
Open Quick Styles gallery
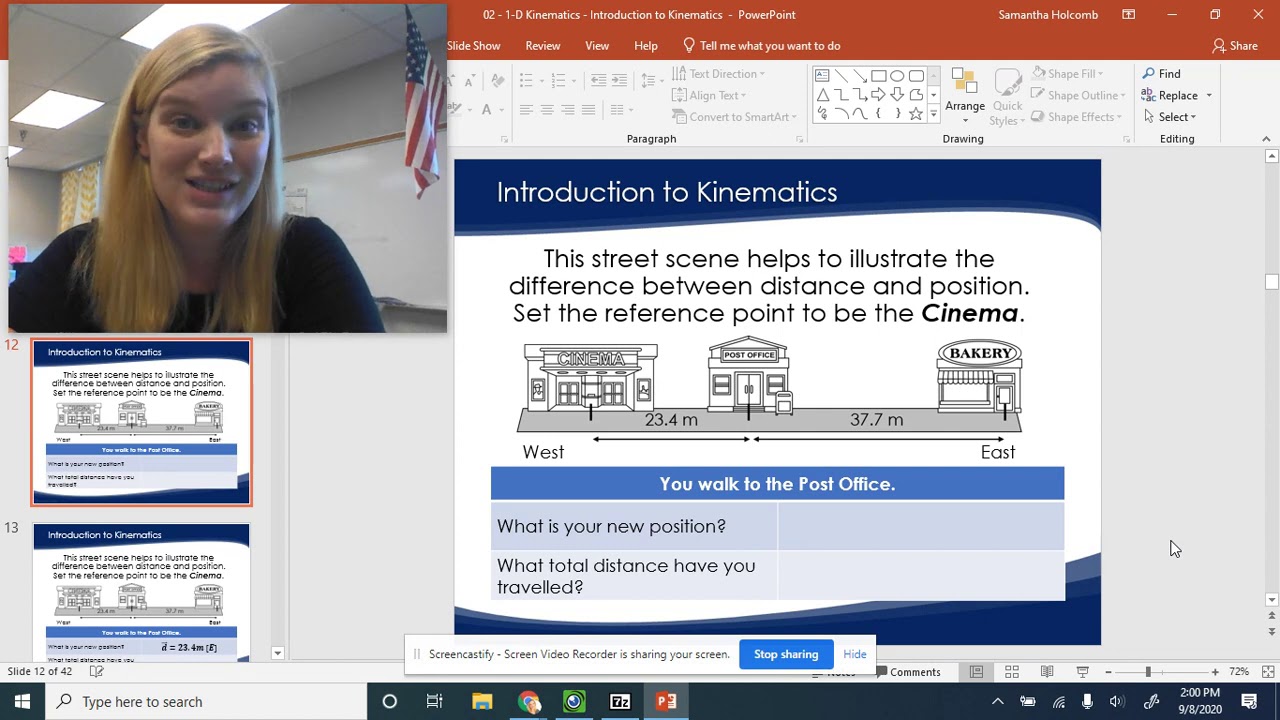[x=1007, y=97]
